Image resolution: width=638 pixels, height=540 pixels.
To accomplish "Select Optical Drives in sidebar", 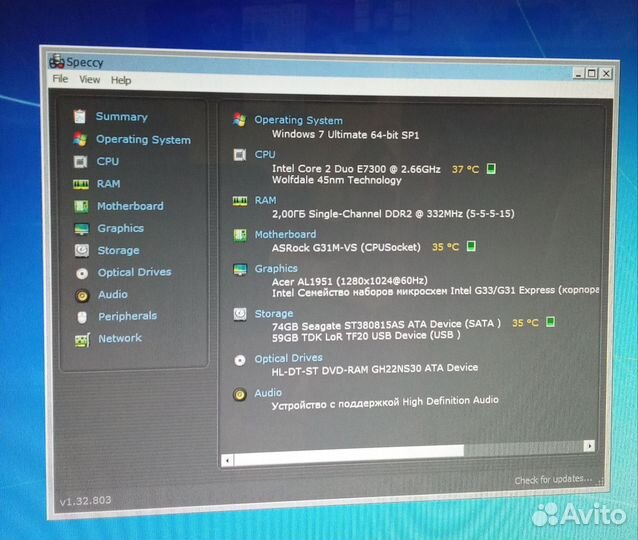I will tap(134, 272).
